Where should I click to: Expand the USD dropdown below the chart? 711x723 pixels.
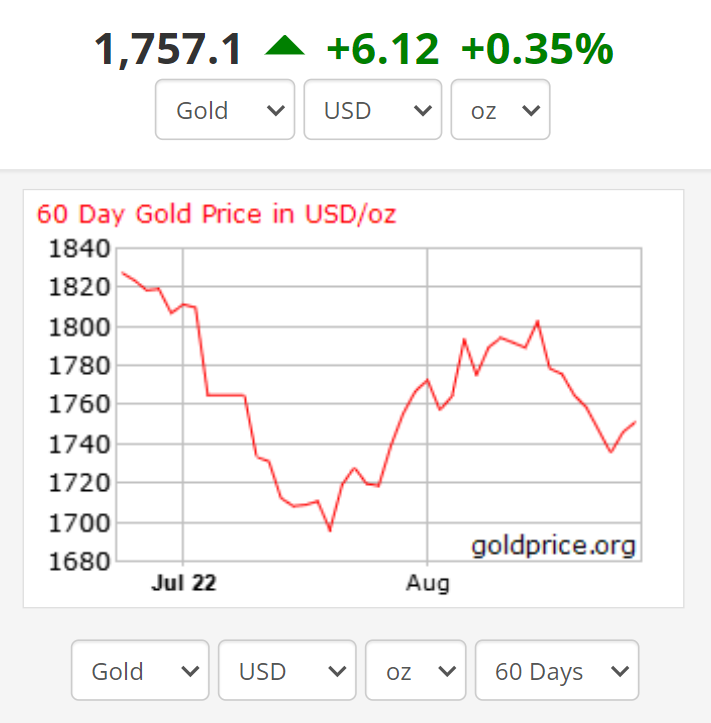(x=287, y=670)
